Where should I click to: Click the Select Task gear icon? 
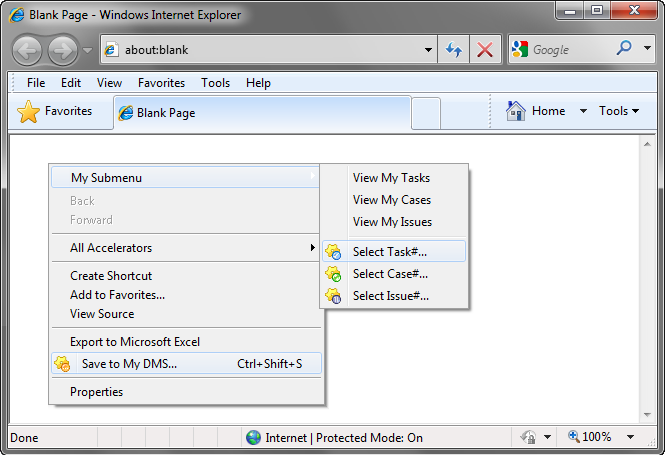[333, 252]
